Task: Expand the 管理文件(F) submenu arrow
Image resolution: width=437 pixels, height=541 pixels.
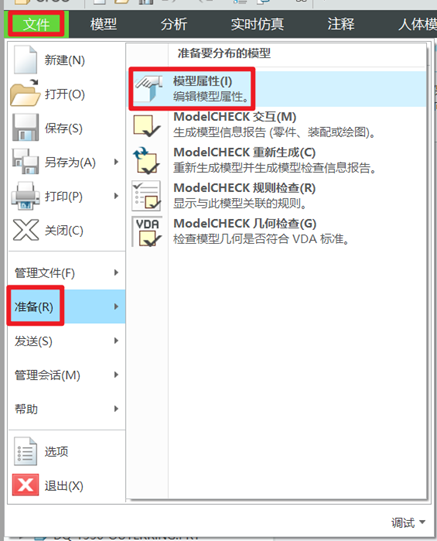Action: click(116, 273)
